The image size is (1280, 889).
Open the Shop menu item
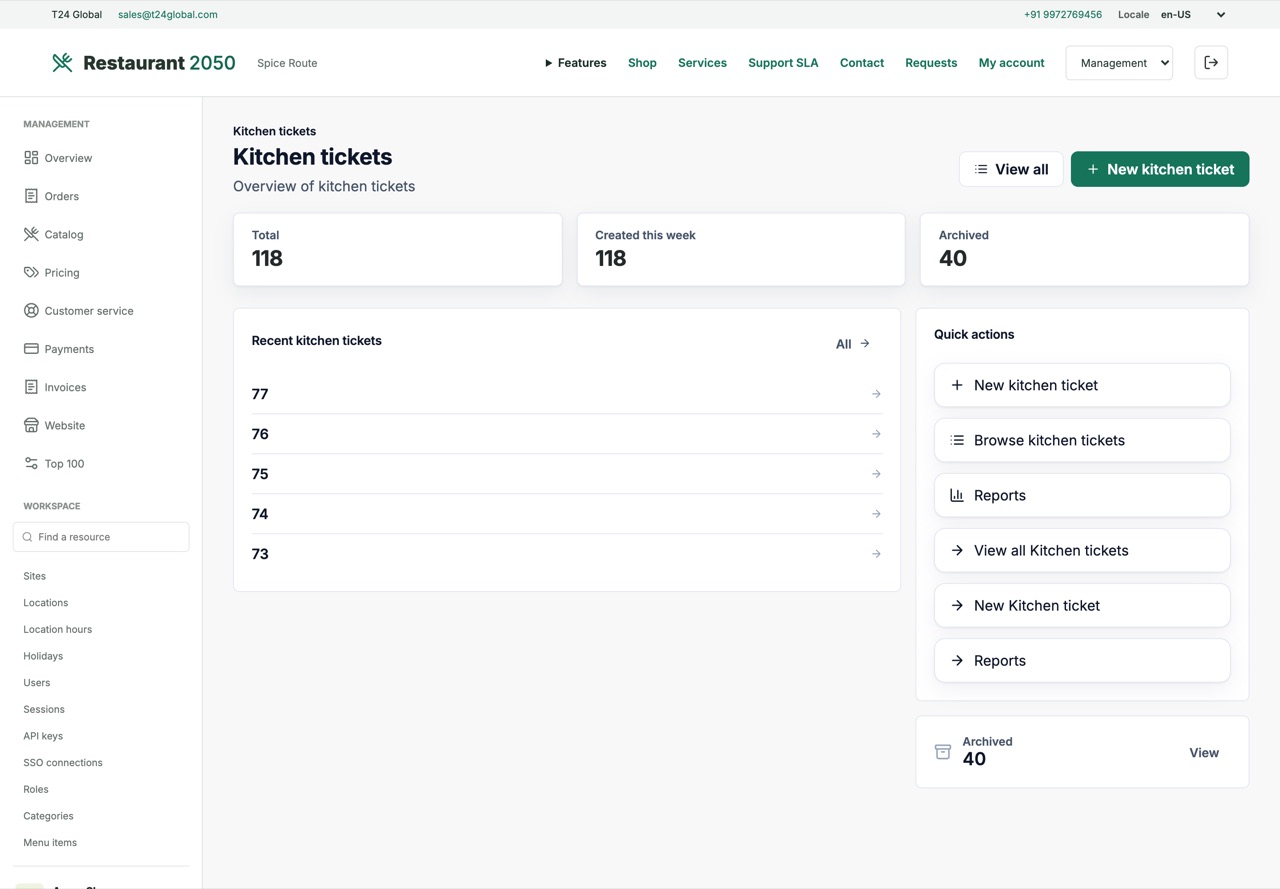point(642,63)
